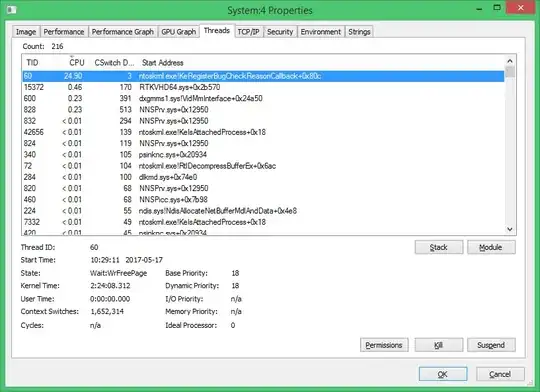Select thread 224 ndis.sys row

point(263,211)
